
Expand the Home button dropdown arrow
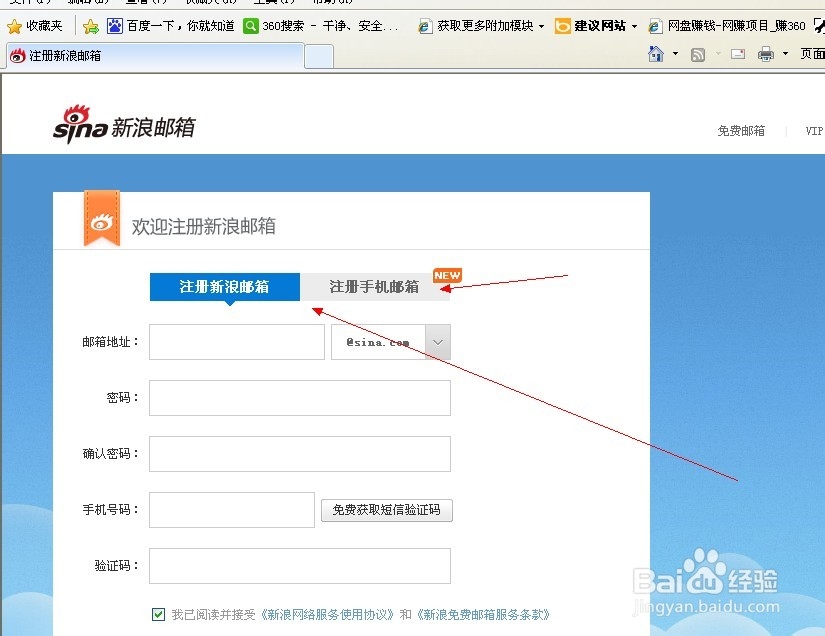[676, 54]
